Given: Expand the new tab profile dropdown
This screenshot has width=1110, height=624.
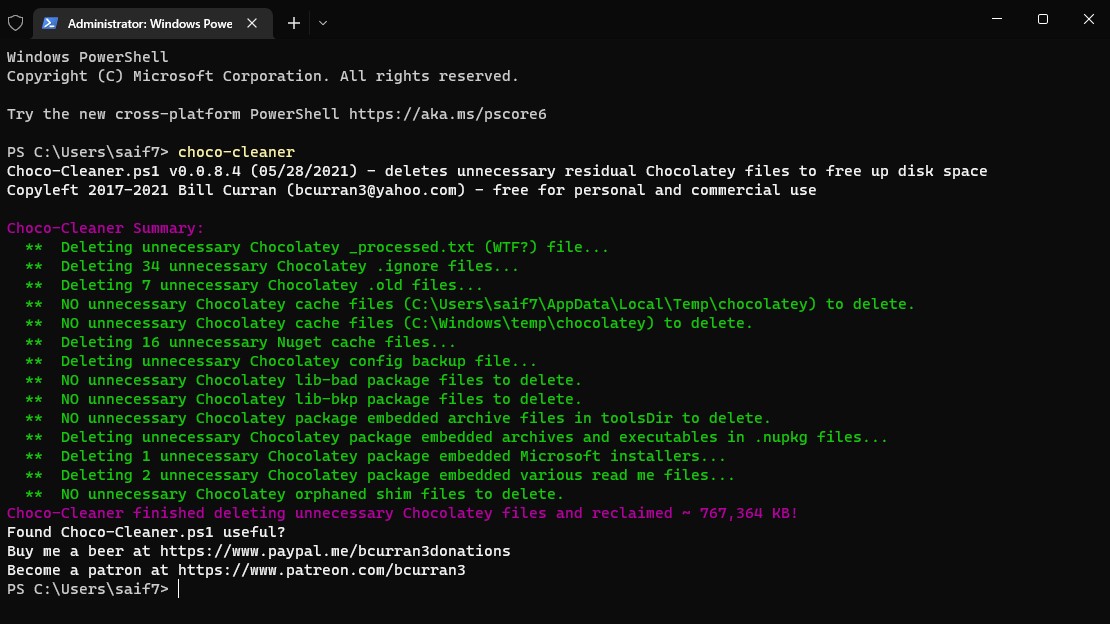Looking at the screenshot, I should 323,22.
